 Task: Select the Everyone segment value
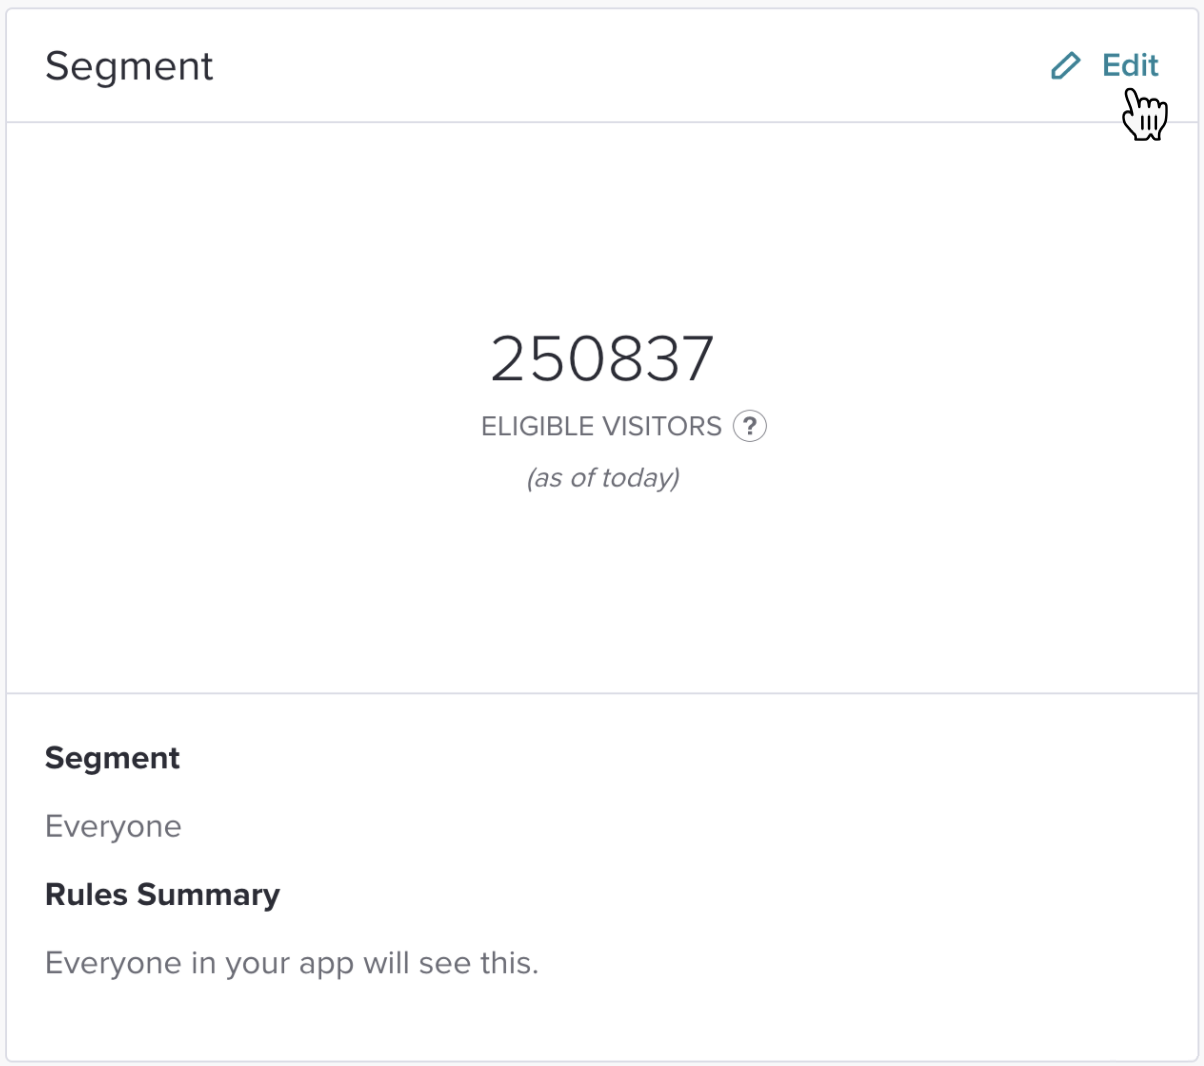tap(113, 826)
